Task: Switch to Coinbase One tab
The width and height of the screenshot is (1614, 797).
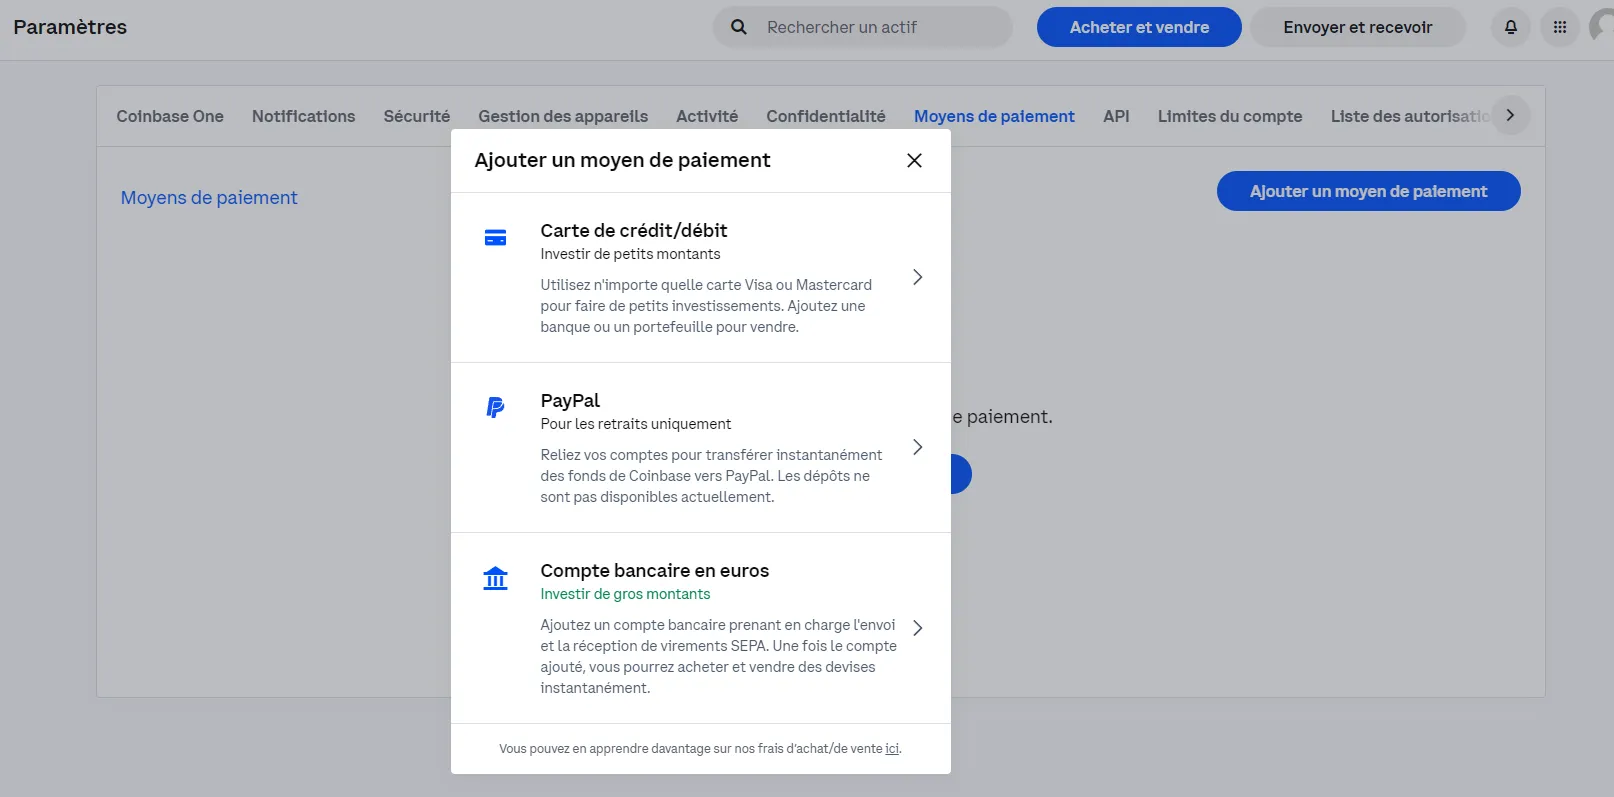Action: [170, 116]
